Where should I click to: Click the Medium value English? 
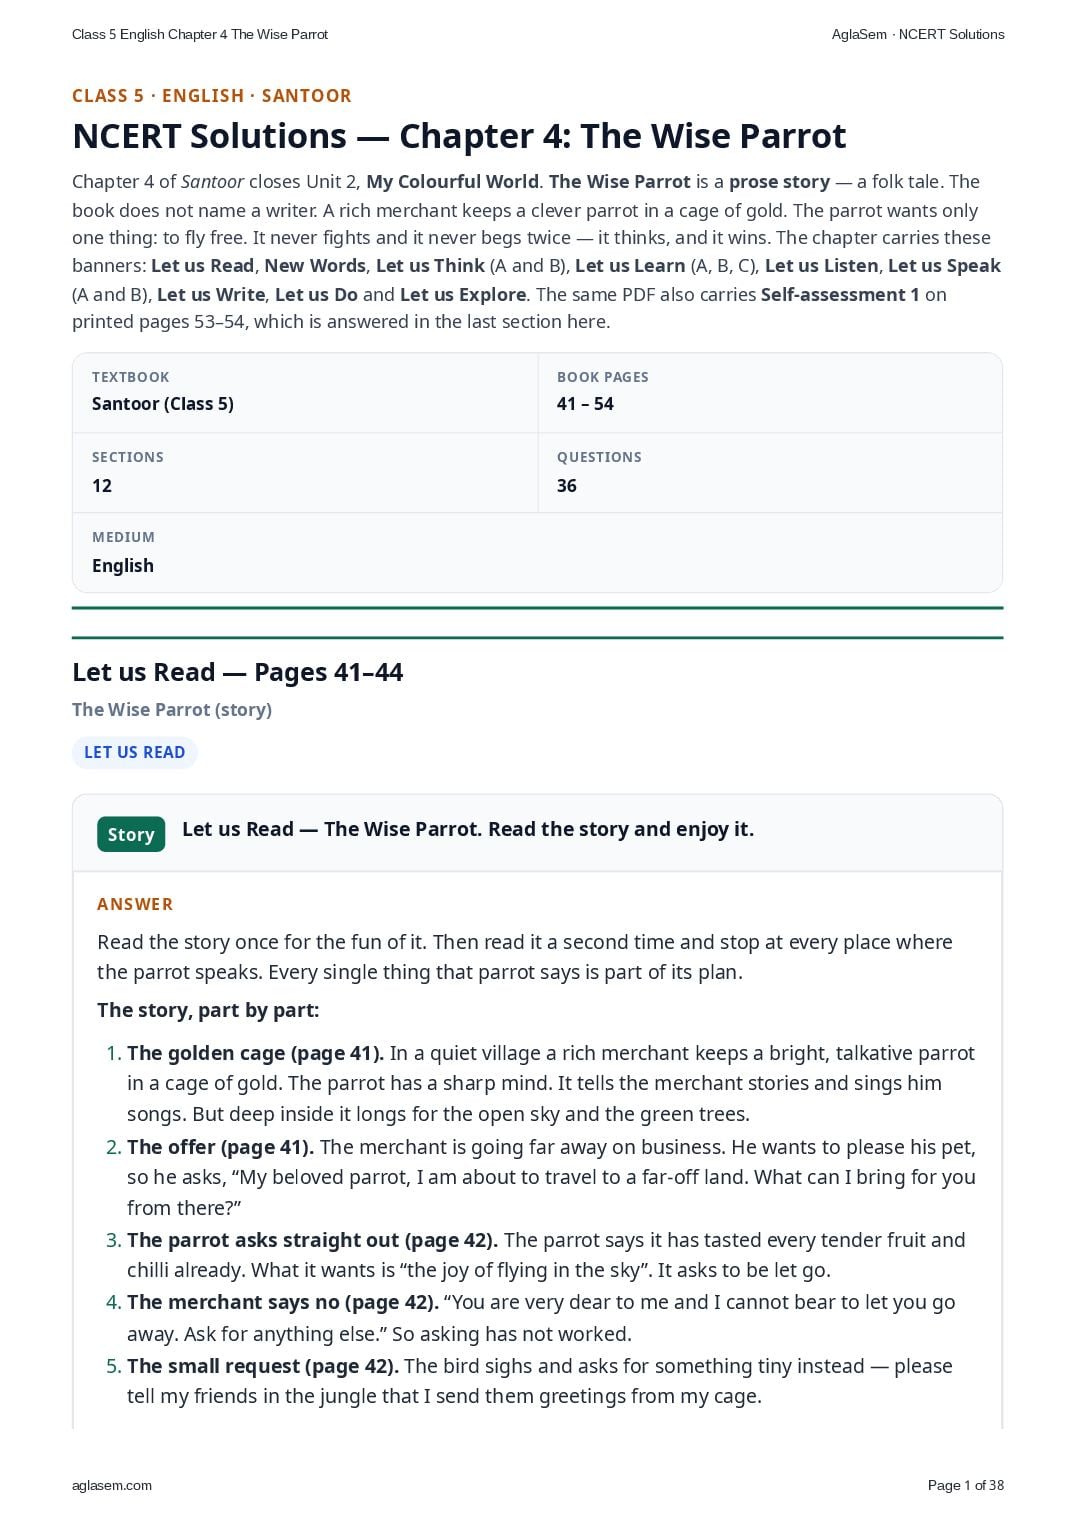point(123,566)
